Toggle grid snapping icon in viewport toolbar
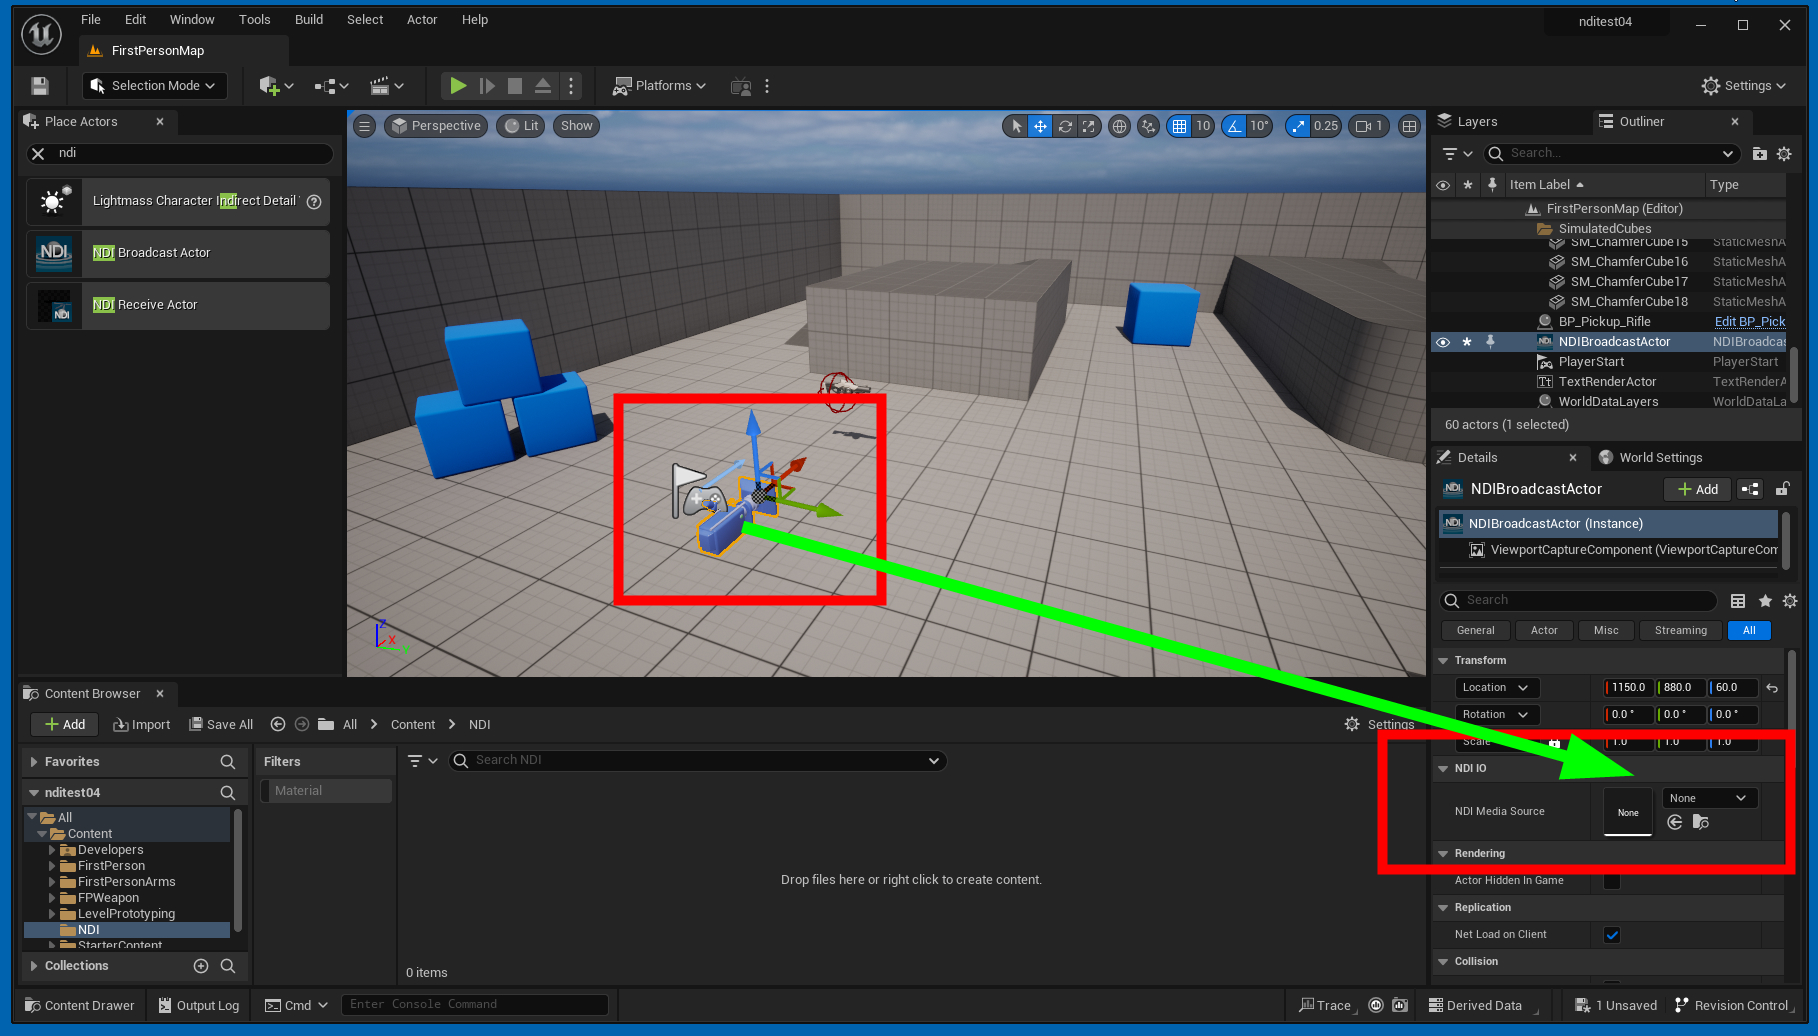1818x1036 pixels. [x=1179, y=126]
